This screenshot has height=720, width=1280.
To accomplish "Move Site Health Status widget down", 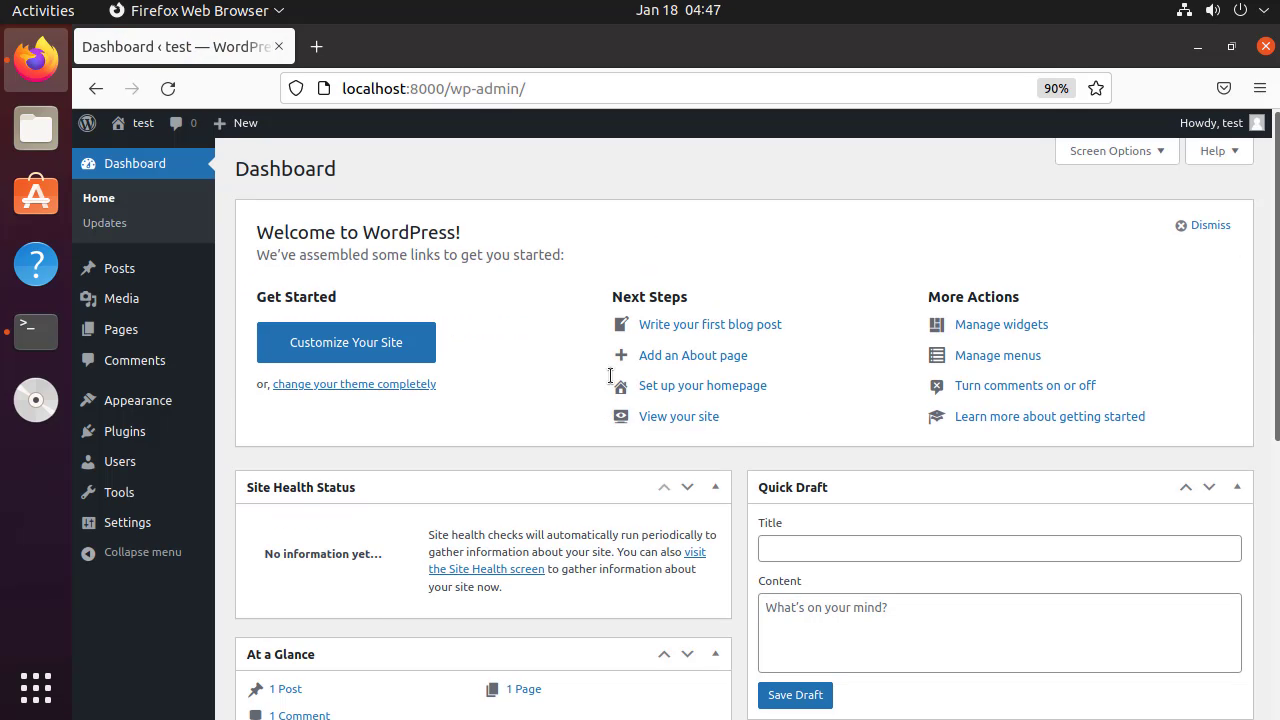I will [x=687, y=487].
